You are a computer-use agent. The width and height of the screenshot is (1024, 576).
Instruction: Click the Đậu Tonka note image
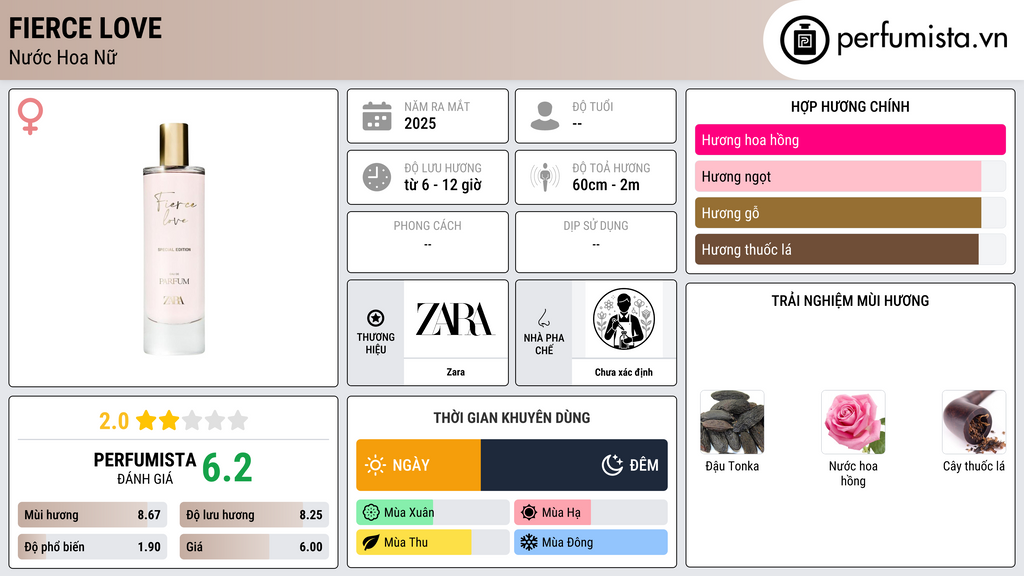coord(732,422)
